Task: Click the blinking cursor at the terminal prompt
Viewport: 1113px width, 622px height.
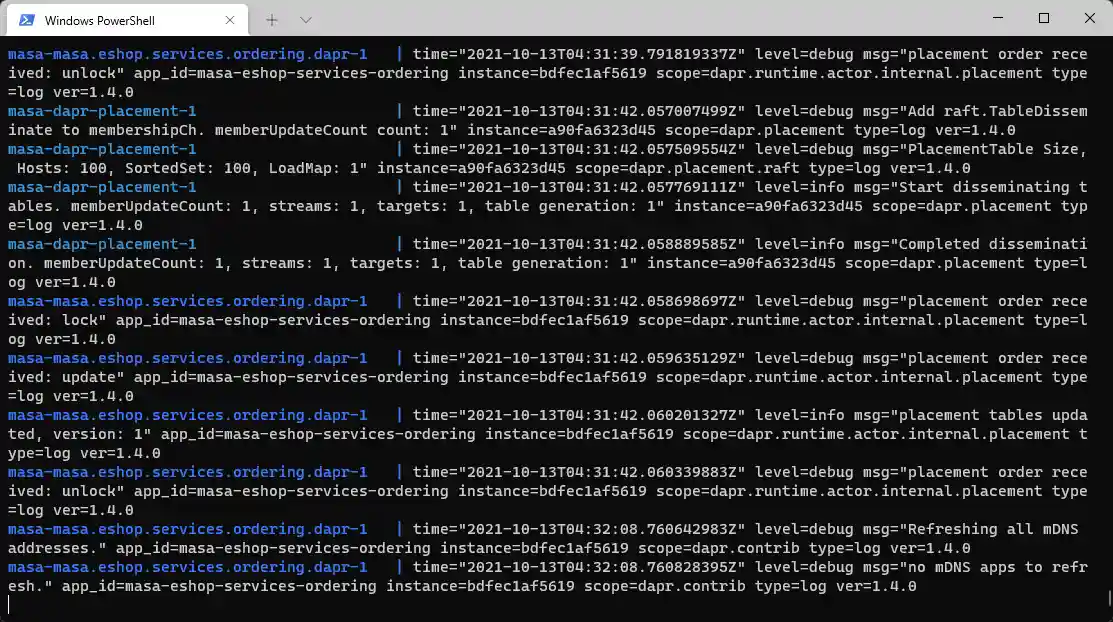Action: (8, 604)
